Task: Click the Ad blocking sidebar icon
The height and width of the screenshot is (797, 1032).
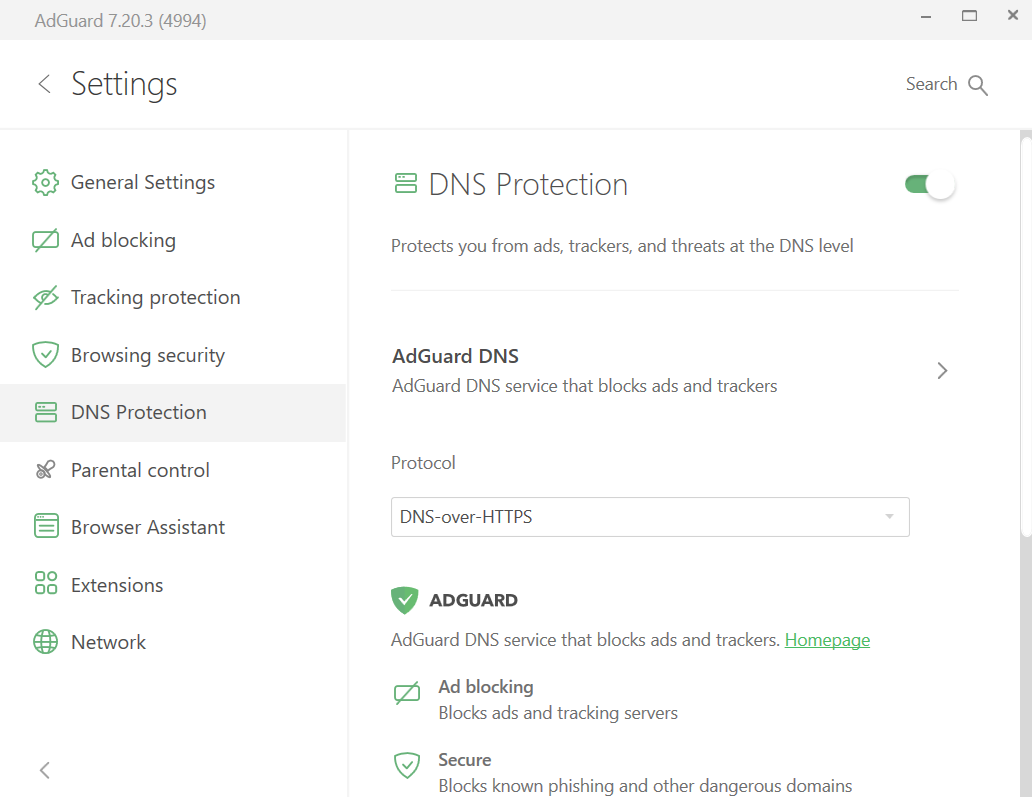Action: [45, 240]
